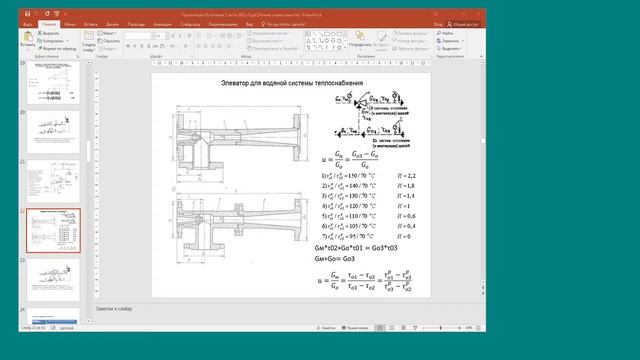This screenshot has width=640, height=360.
Task: Click the Create Slide (Создать слайд) icon
Action: (x=89, y=37)
